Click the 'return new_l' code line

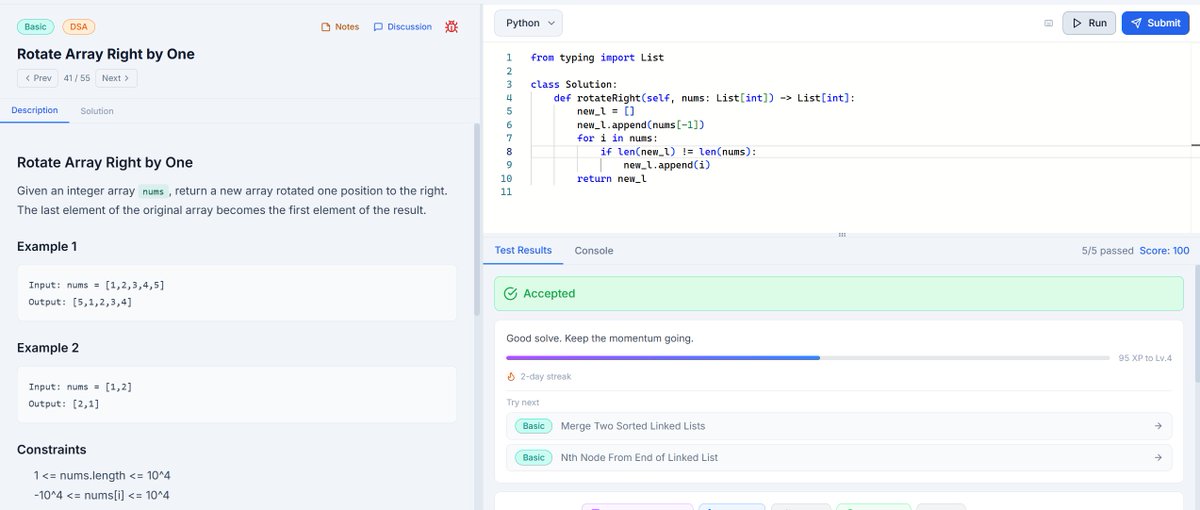click(611, 178)
